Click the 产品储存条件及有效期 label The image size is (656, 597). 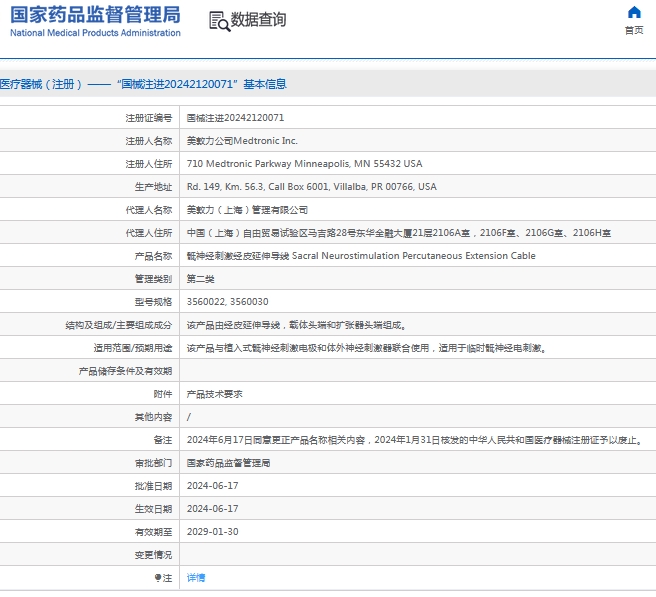[x=126, y=371]
